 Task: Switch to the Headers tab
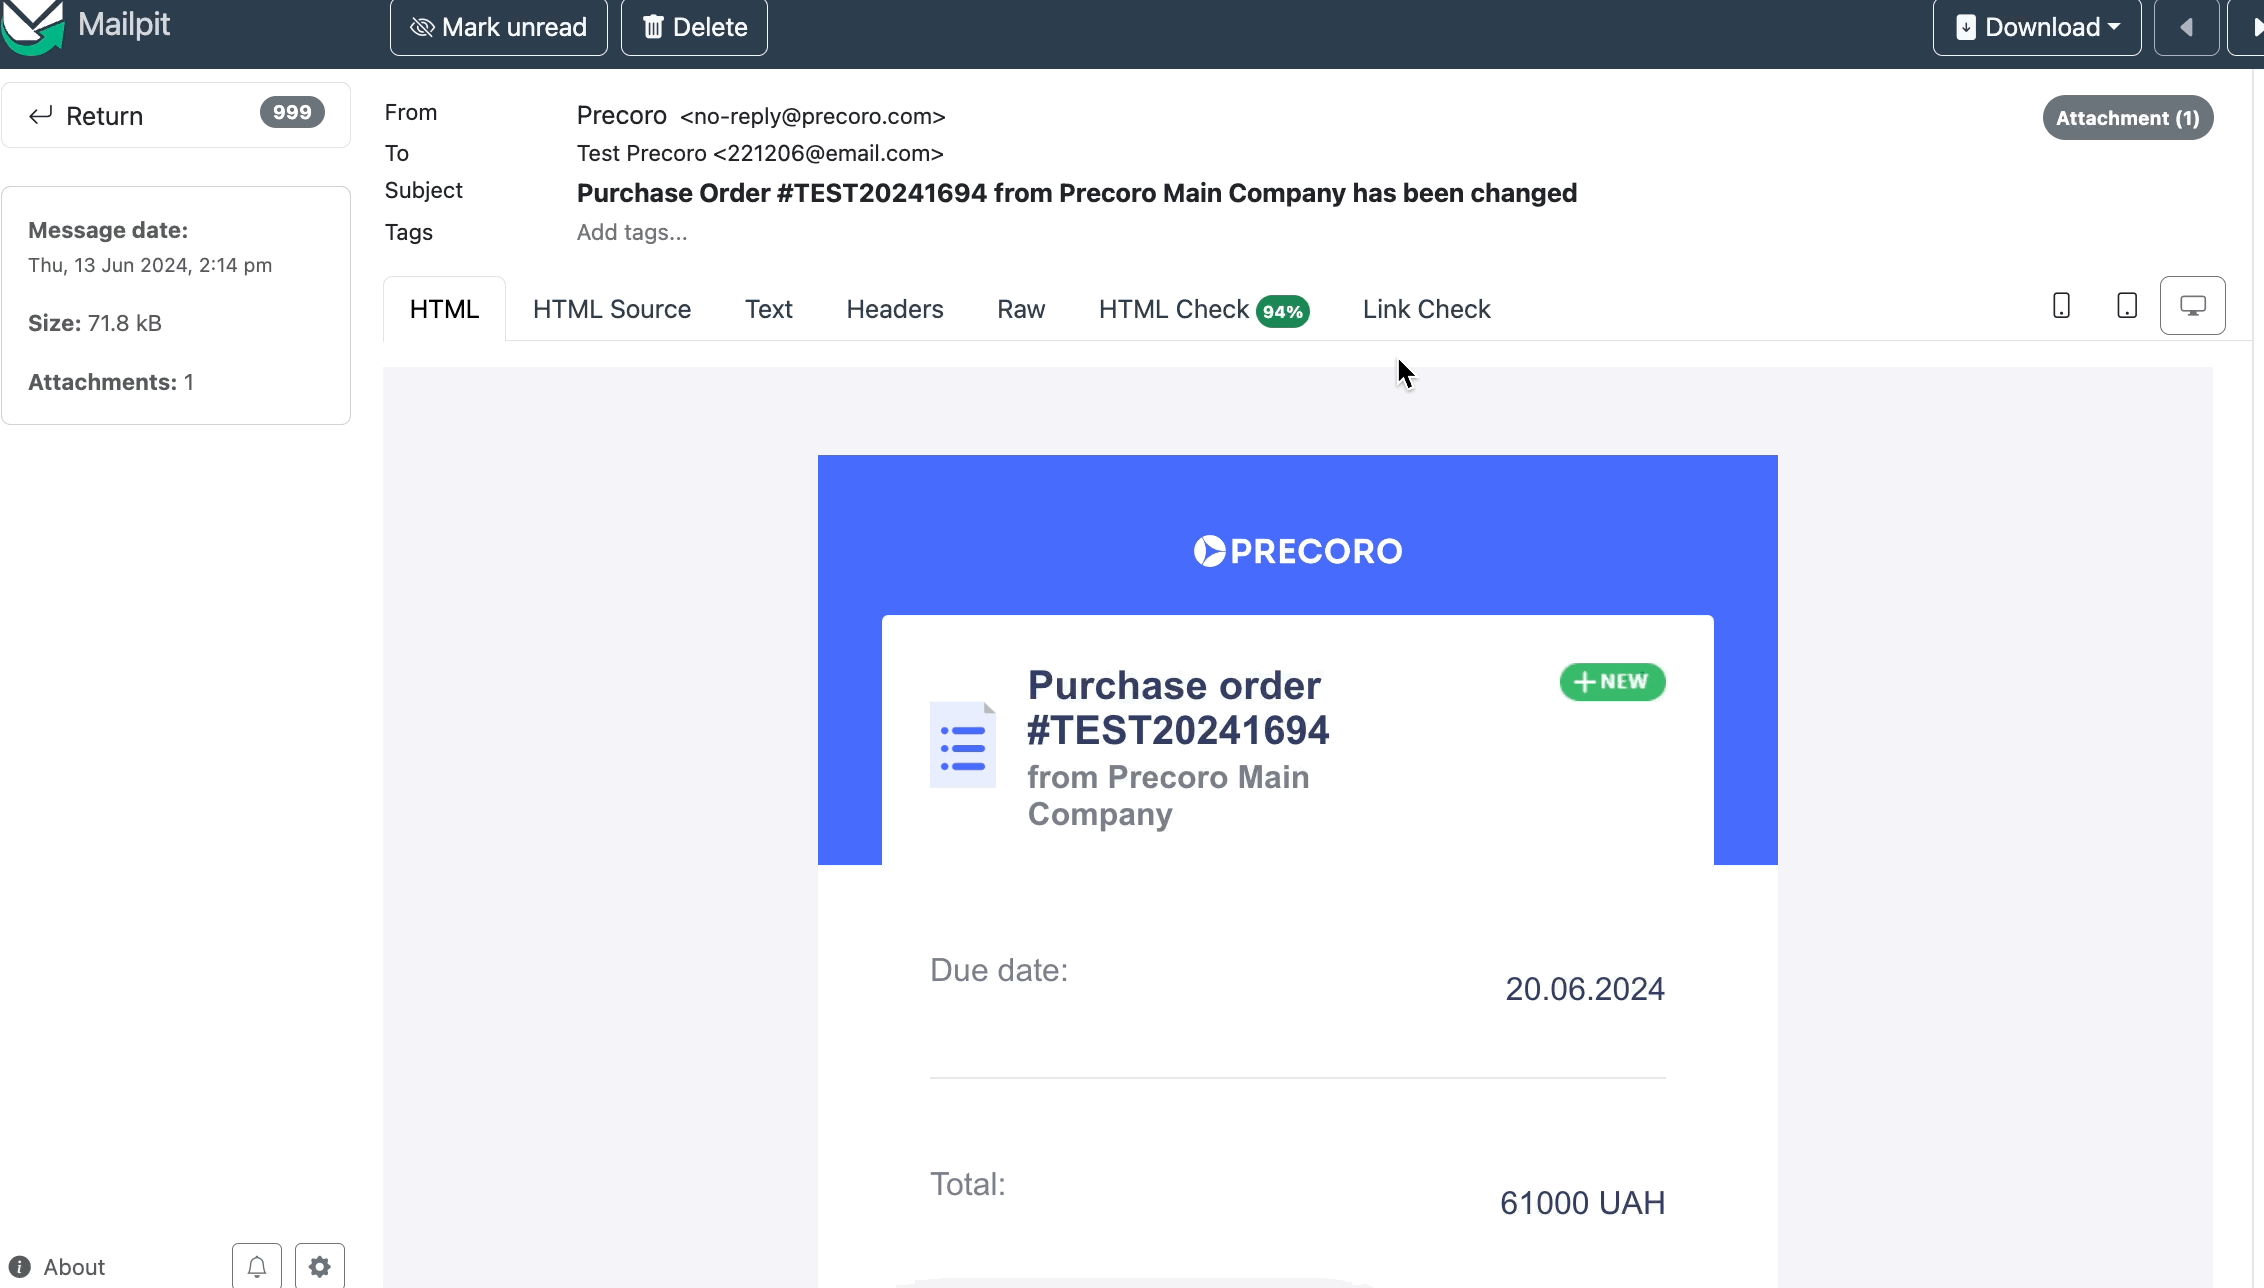coord(894,309)
